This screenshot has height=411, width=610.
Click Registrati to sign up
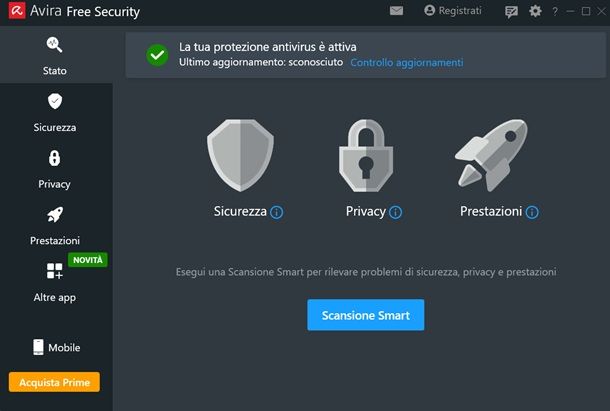click(x=453, y=11)
